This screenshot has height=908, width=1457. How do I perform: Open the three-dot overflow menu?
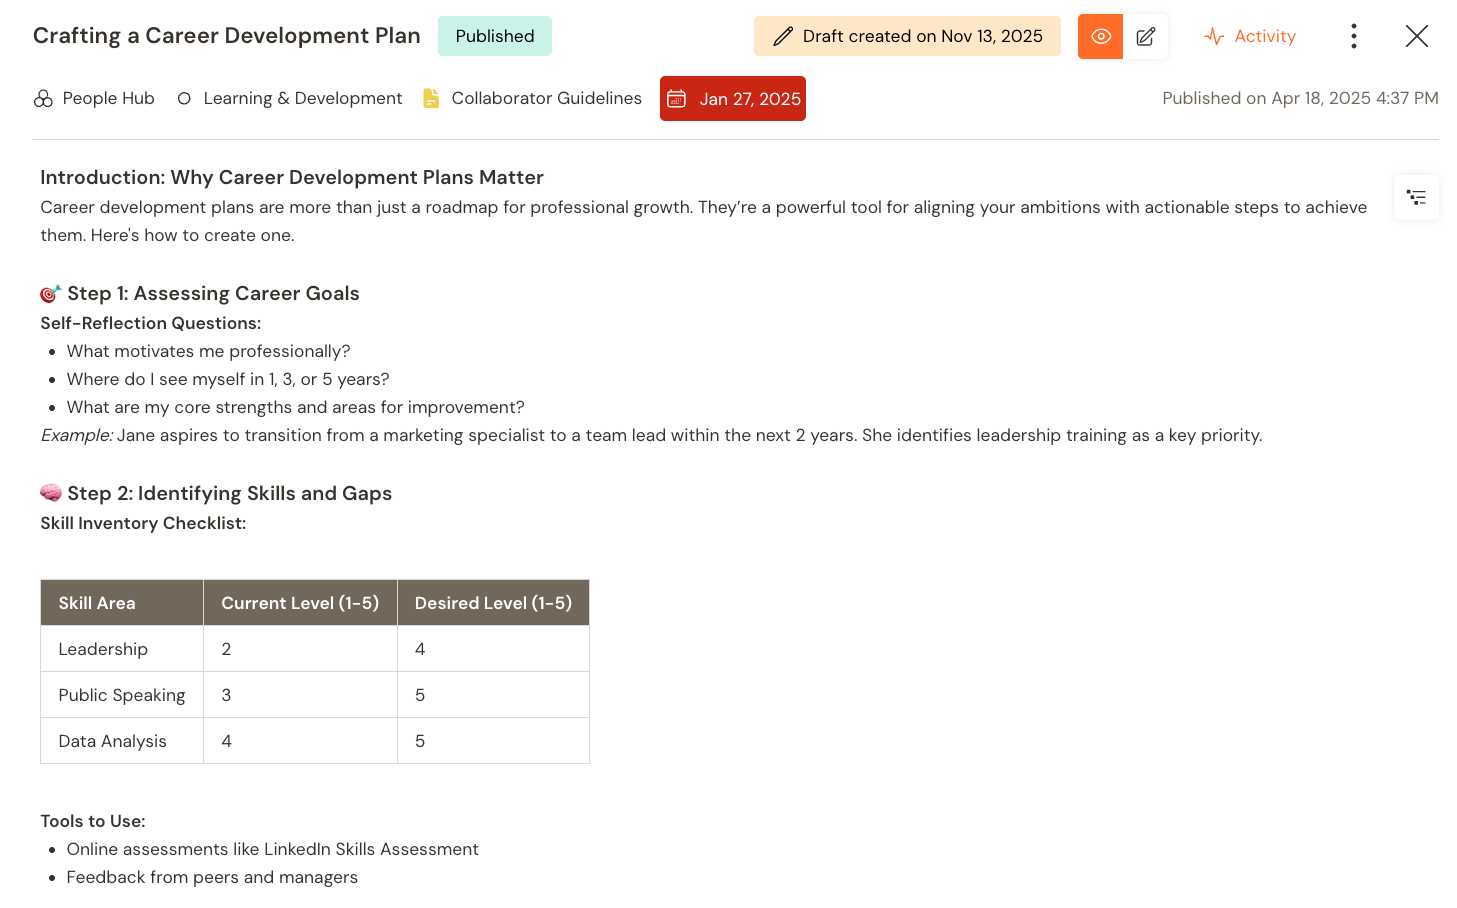(1353, 35)
